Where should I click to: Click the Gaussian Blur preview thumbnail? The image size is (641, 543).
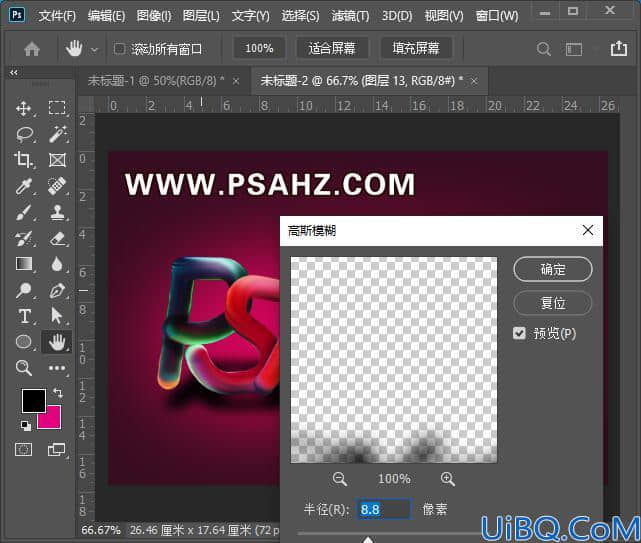394,360
